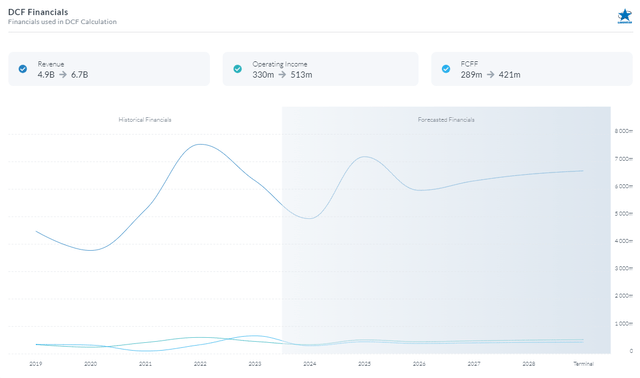
Task: Click the 5 000m y-axis value
Action: [x=623, y=213]
